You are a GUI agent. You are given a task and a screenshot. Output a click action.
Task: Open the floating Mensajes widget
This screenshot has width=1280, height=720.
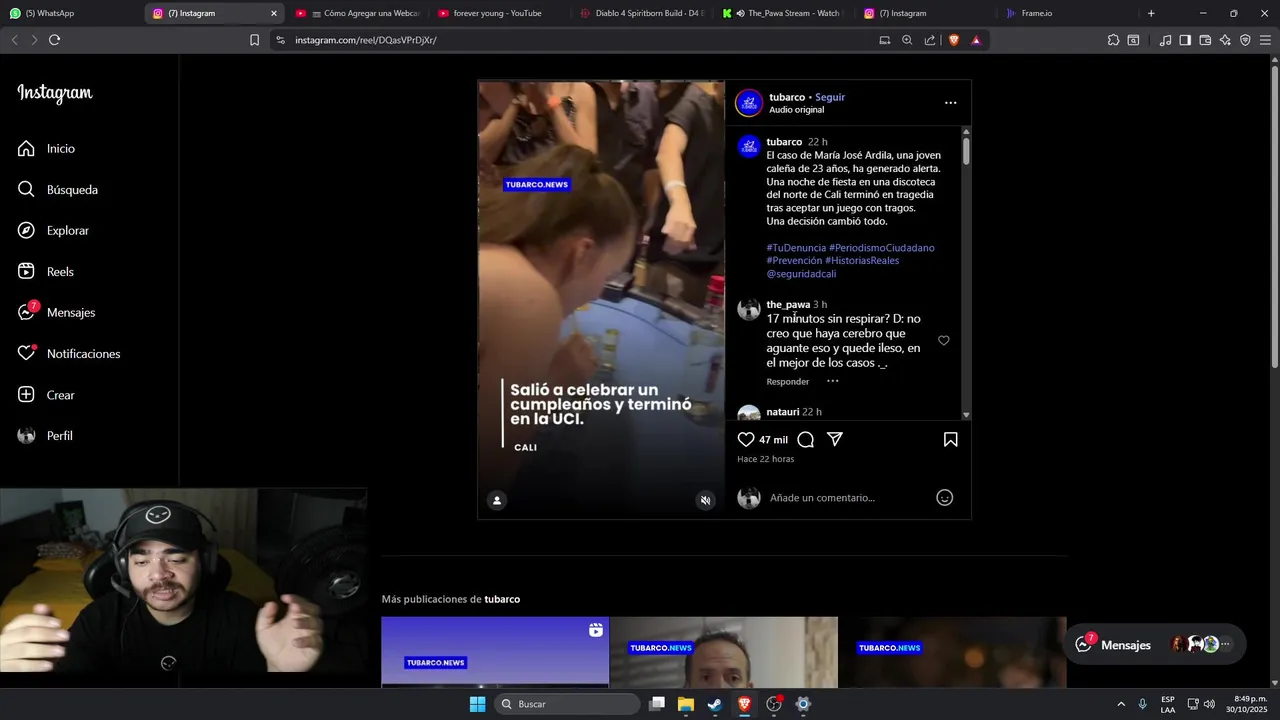(x=1155, y=645)
